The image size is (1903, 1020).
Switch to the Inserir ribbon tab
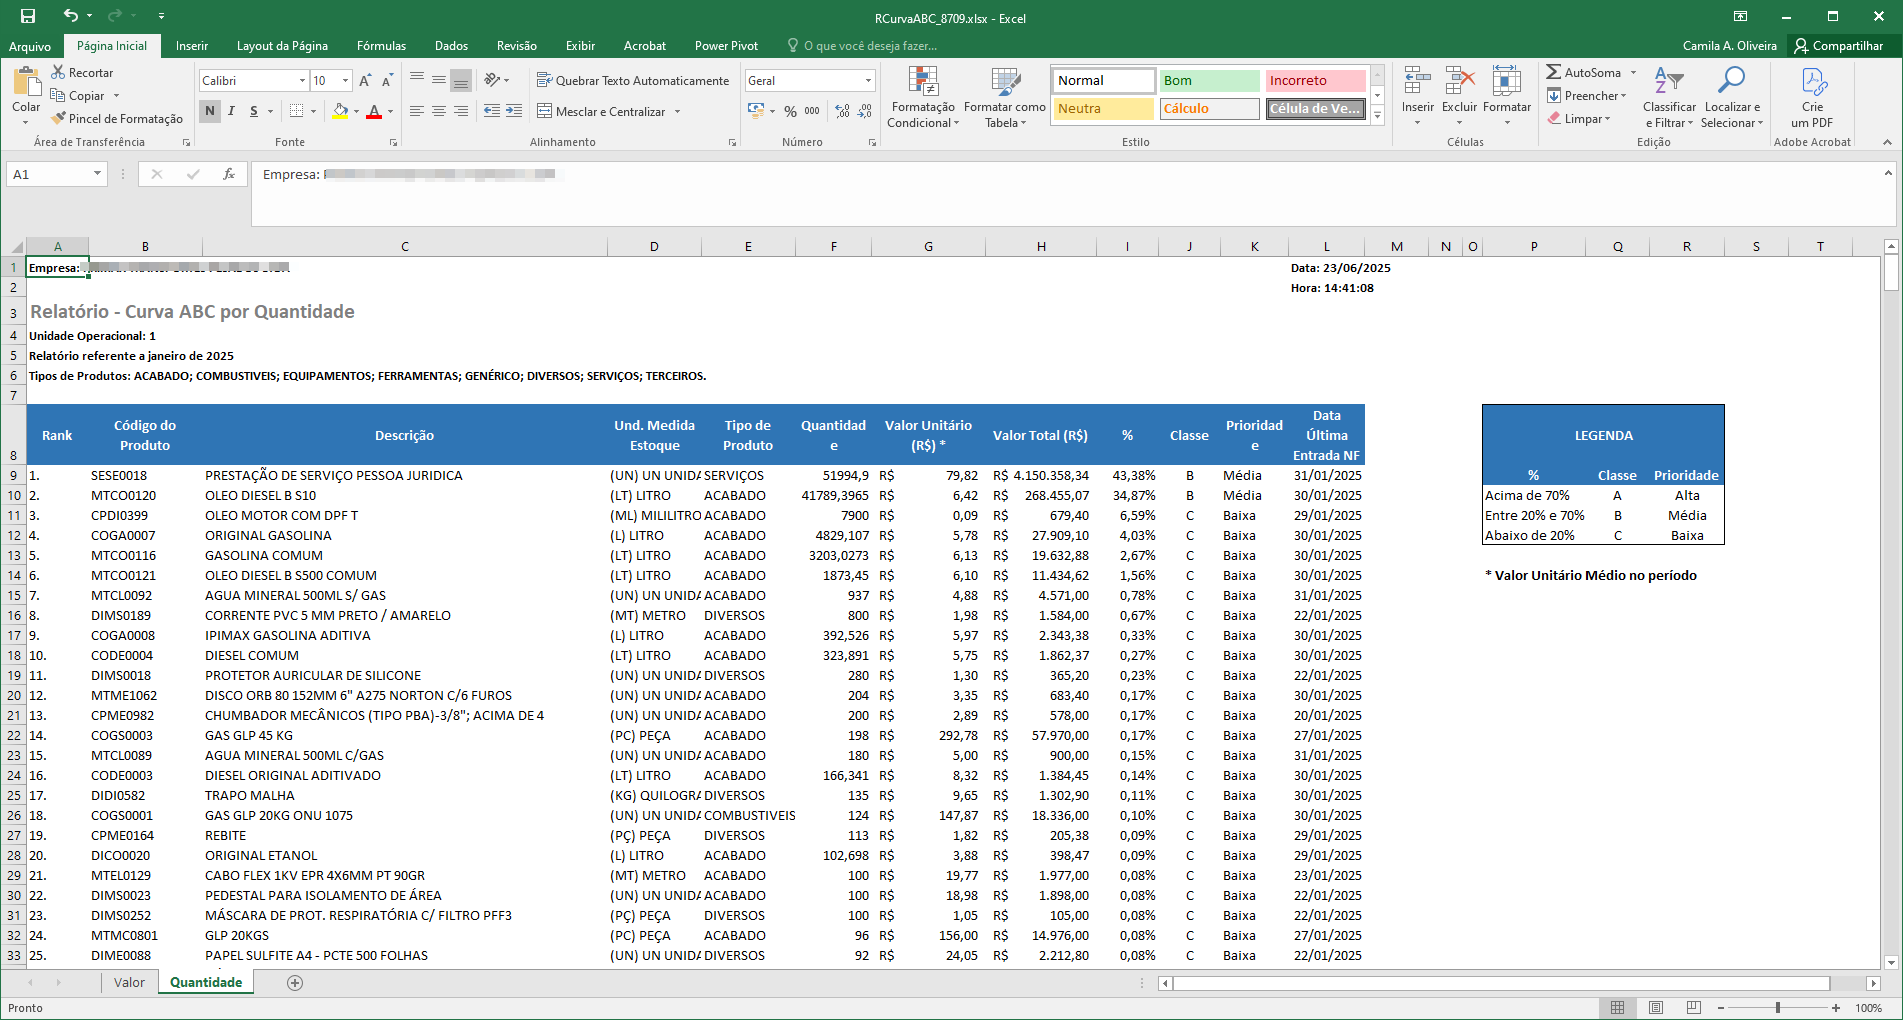[192, 46]
